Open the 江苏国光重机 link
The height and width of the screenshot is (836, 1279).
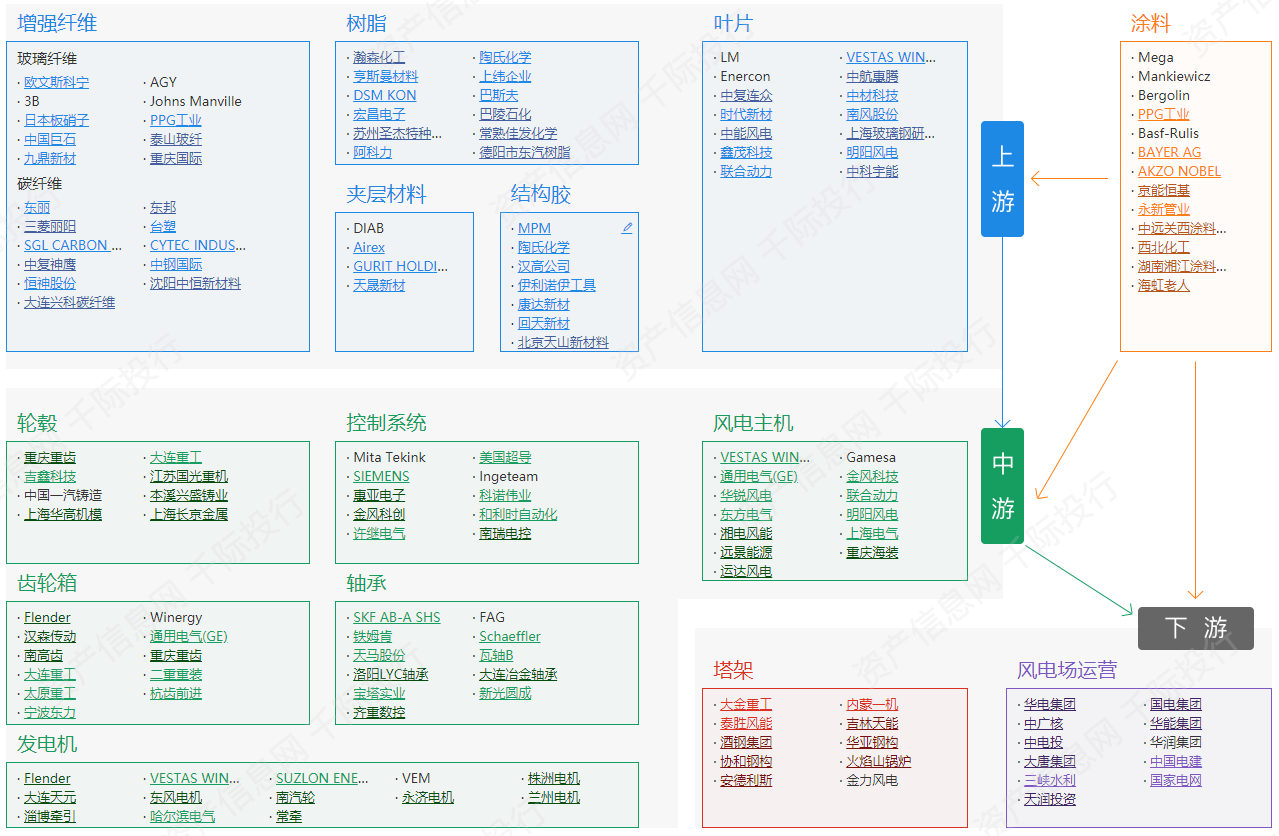189,476
